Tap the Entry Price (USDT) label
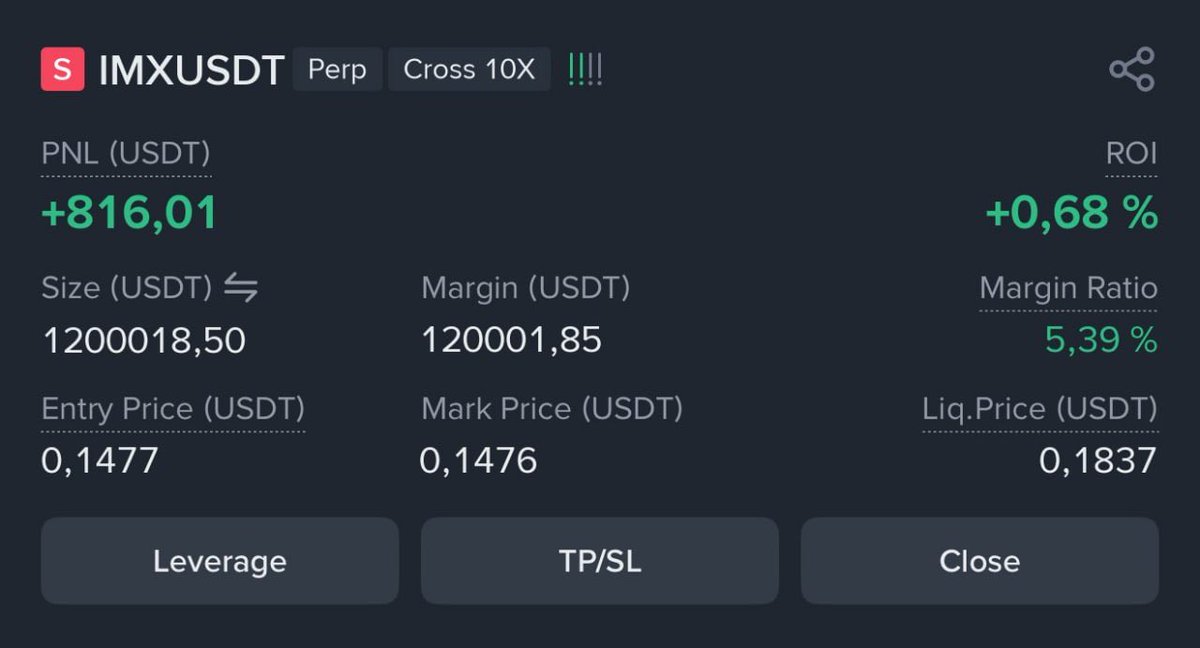 [173, 409]
